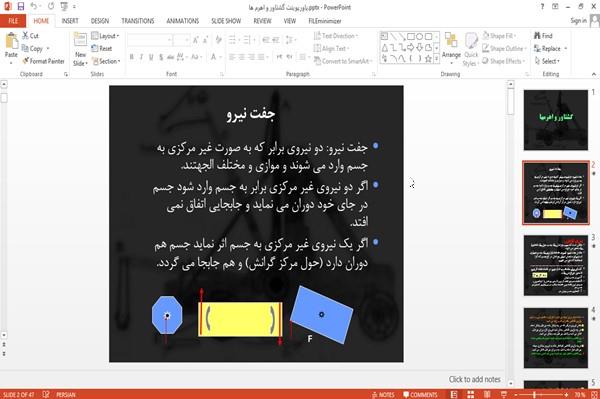The width and height of the screenshot is (600, 399).
Task: Open the Replace dropdown arrow
Action: pos(566,49)
